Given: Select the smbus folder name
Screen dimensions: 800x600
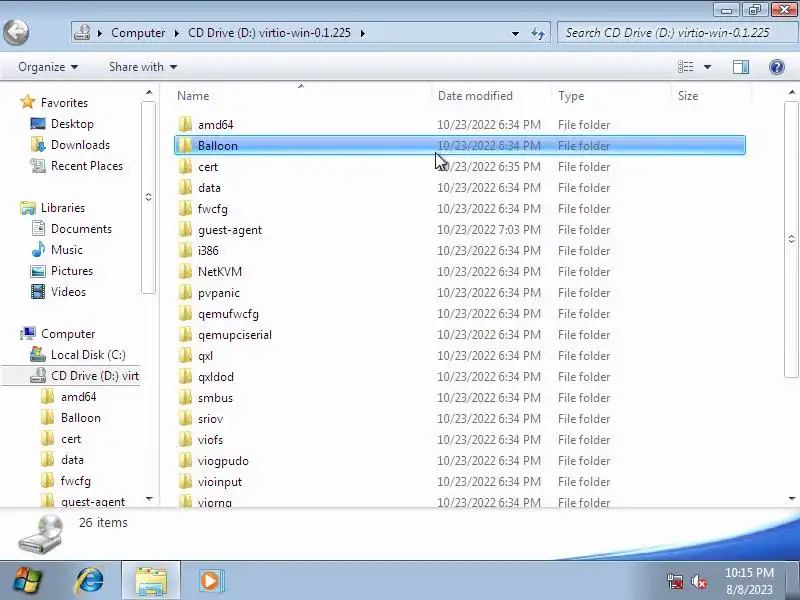Looking at the screenshot, I should (215, 398).
